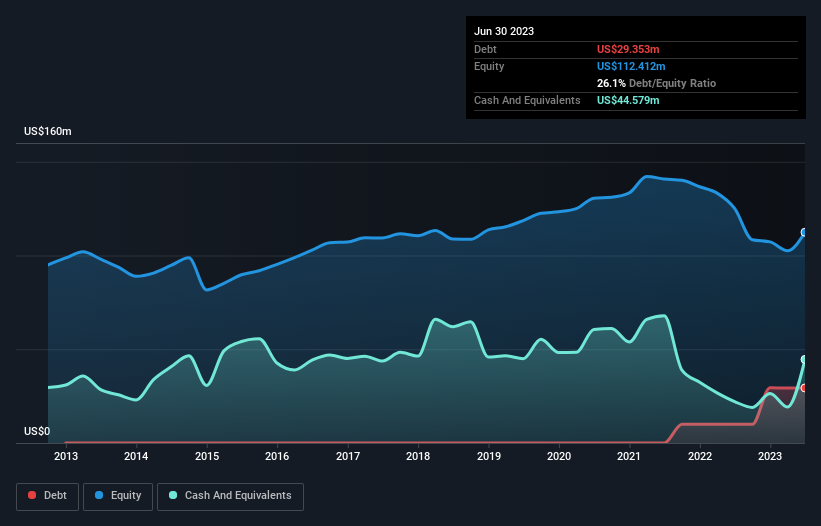Click the Equity label in tooltip
Viewport: 821px width, 526px height.
point(489,66)
